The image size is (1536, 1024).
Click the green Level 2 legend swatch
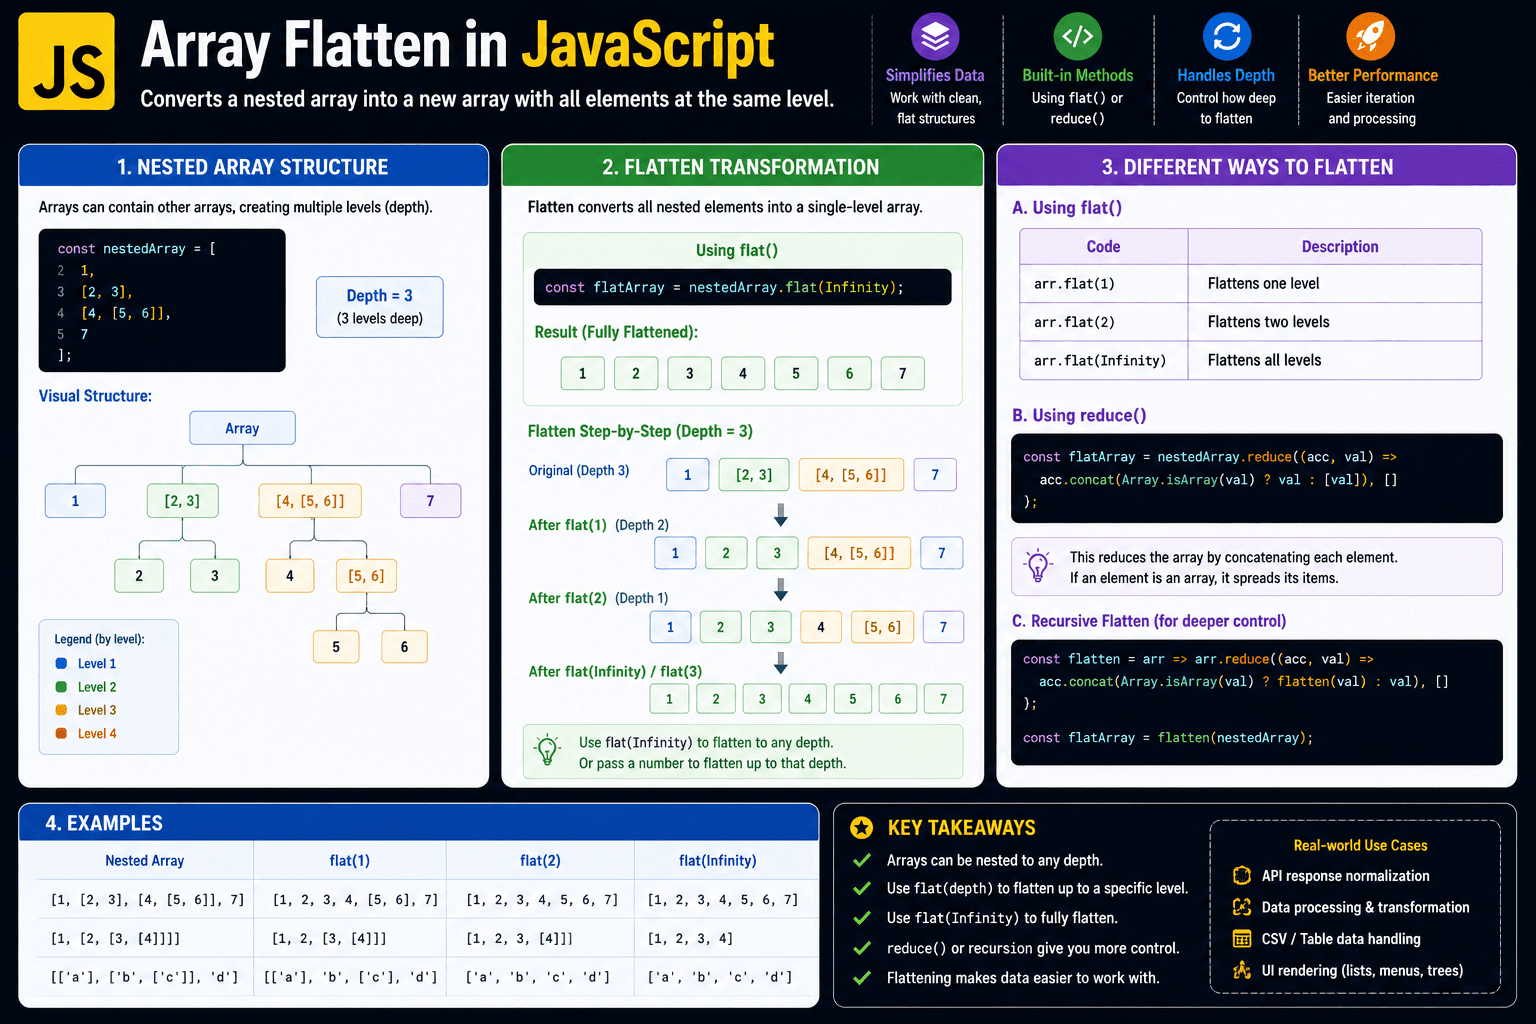(x=61, y=687)
